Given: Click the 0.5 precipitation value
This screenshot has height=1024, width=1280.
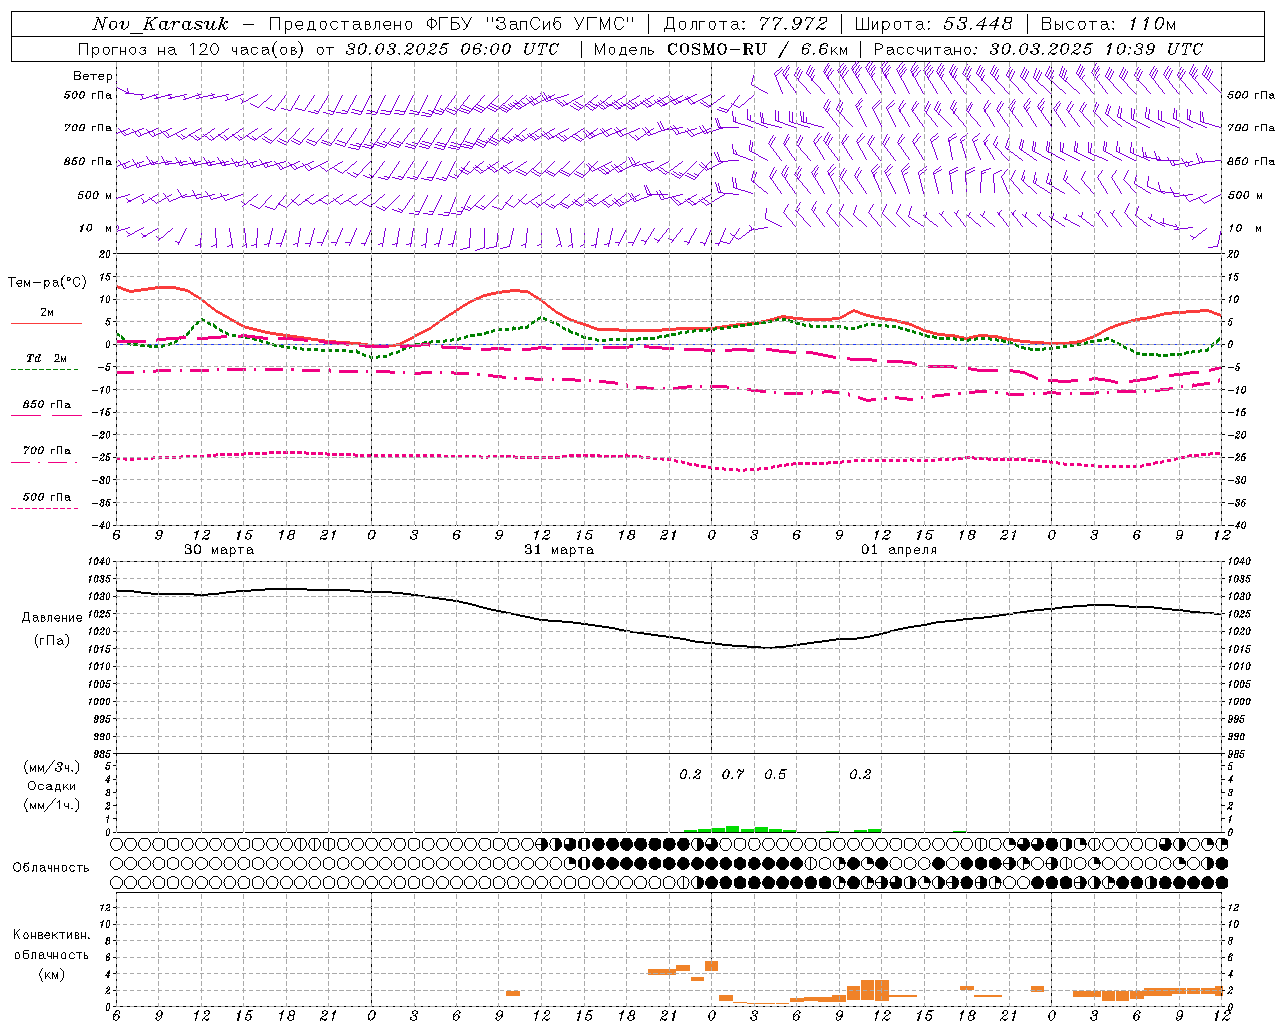Looking at the screenshot, I should [x=775, y=774].
